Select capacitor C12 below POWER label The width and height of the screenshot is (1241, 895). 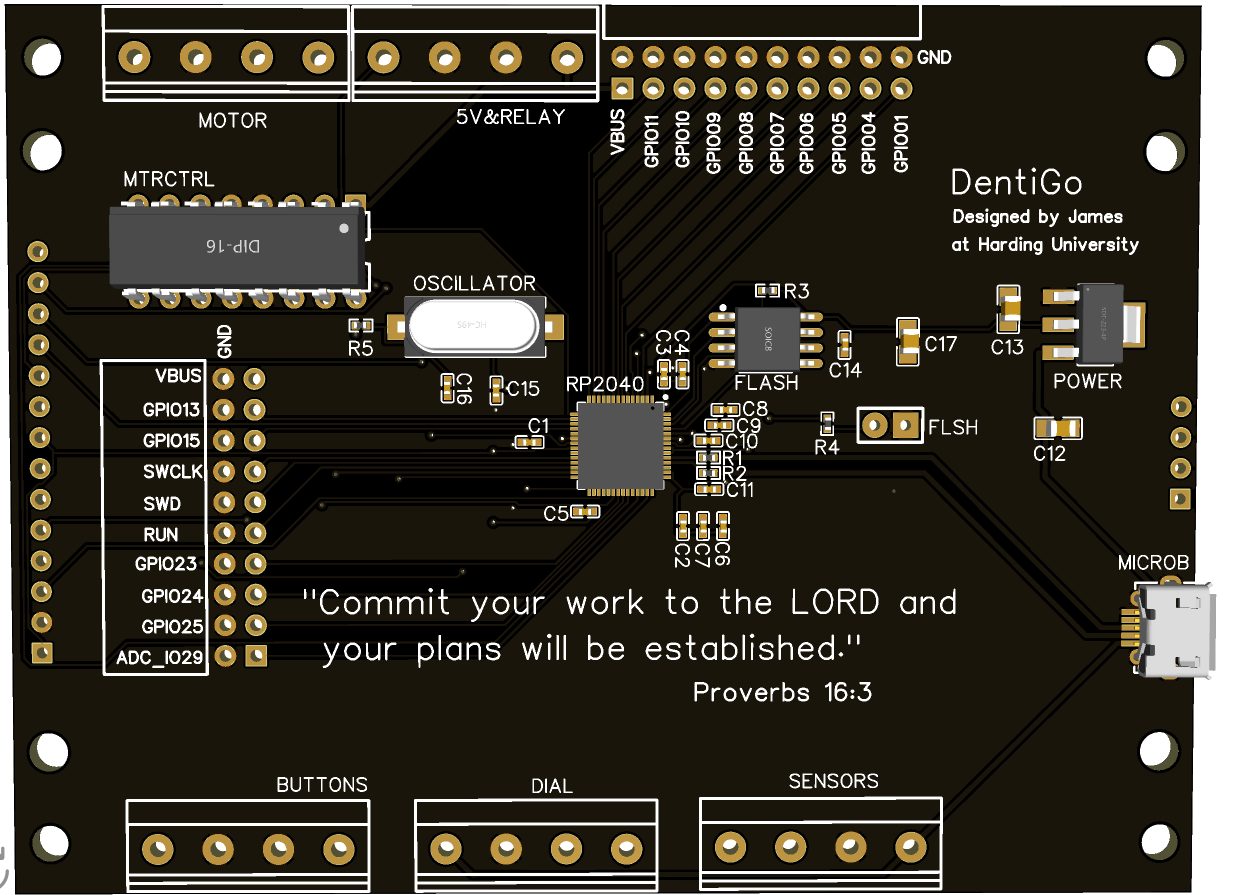pos(1057,428)
